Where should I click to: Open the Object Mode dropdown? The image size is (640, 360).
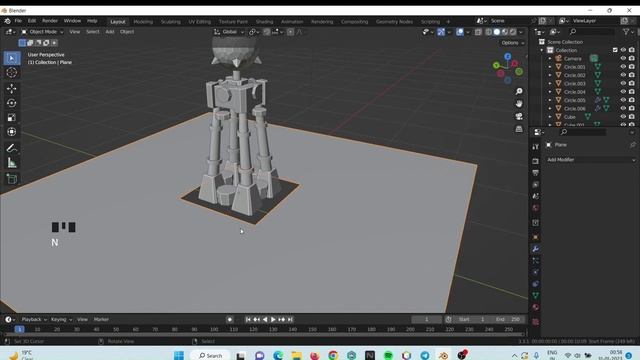pyautogui.click(x=42, y=32)
